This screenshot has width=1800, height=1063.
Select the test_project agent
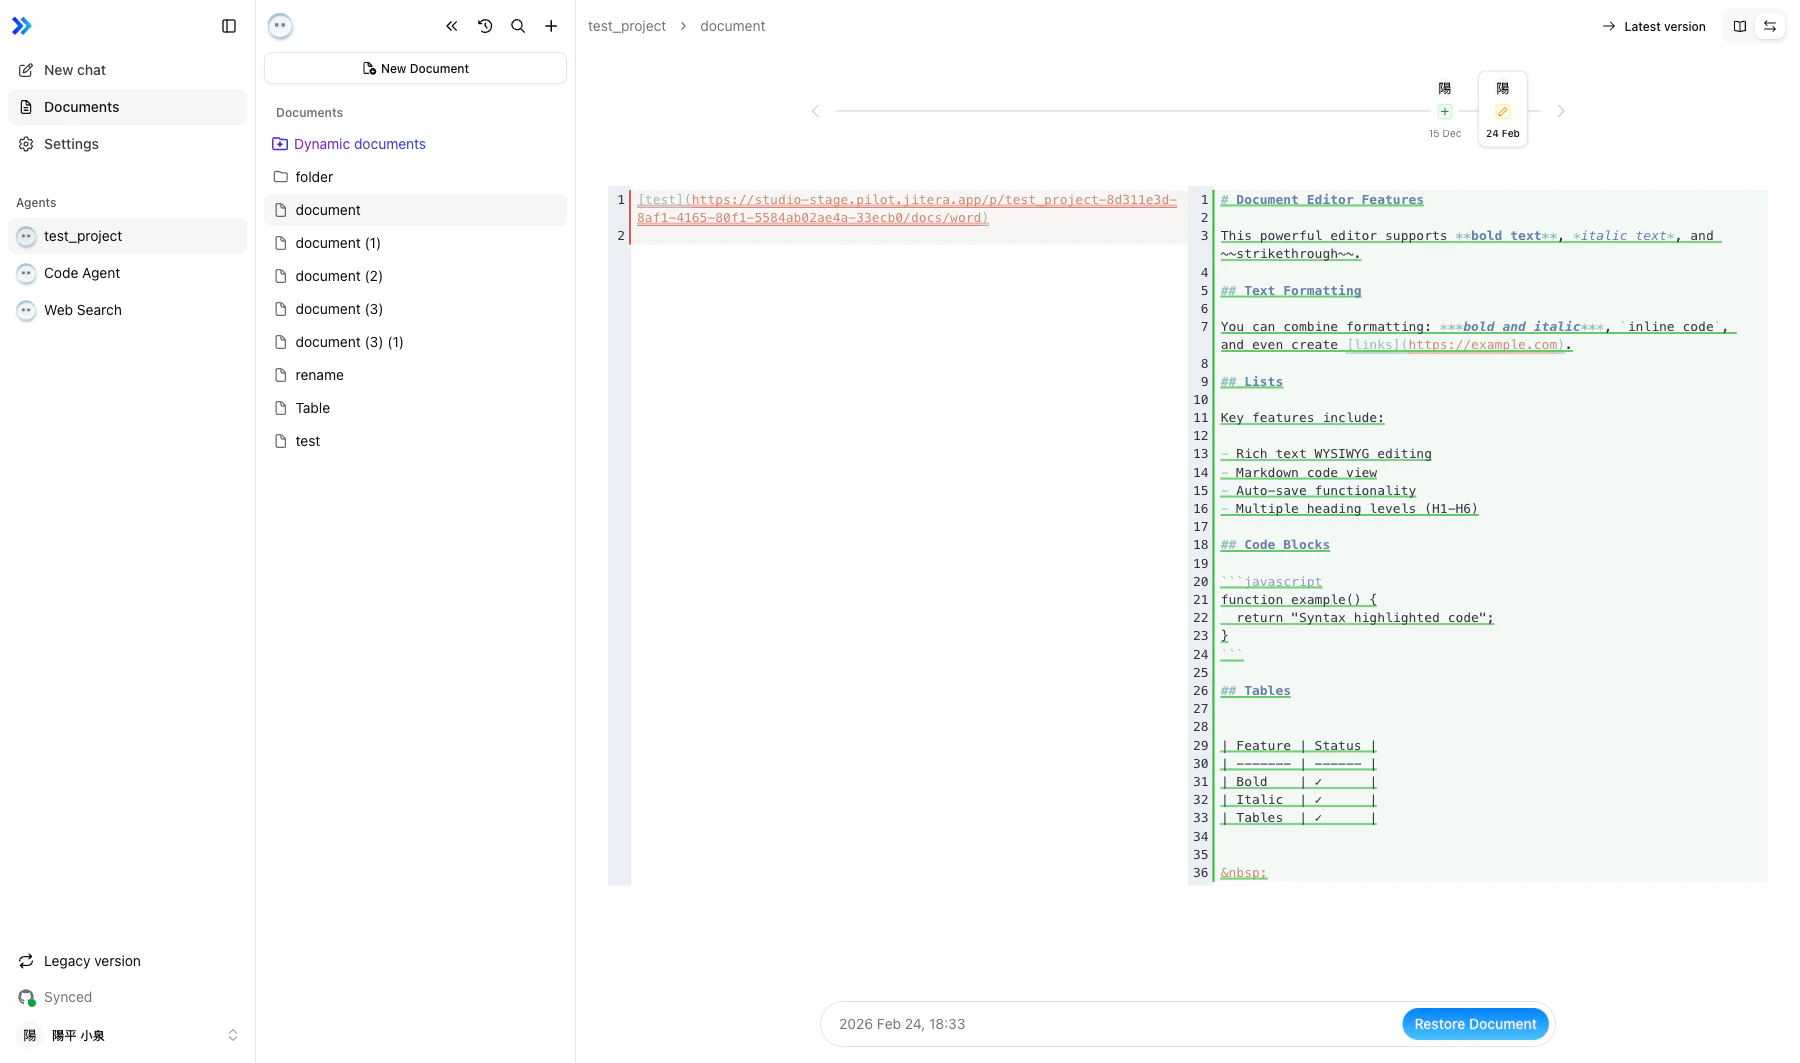tap(127, 236)
